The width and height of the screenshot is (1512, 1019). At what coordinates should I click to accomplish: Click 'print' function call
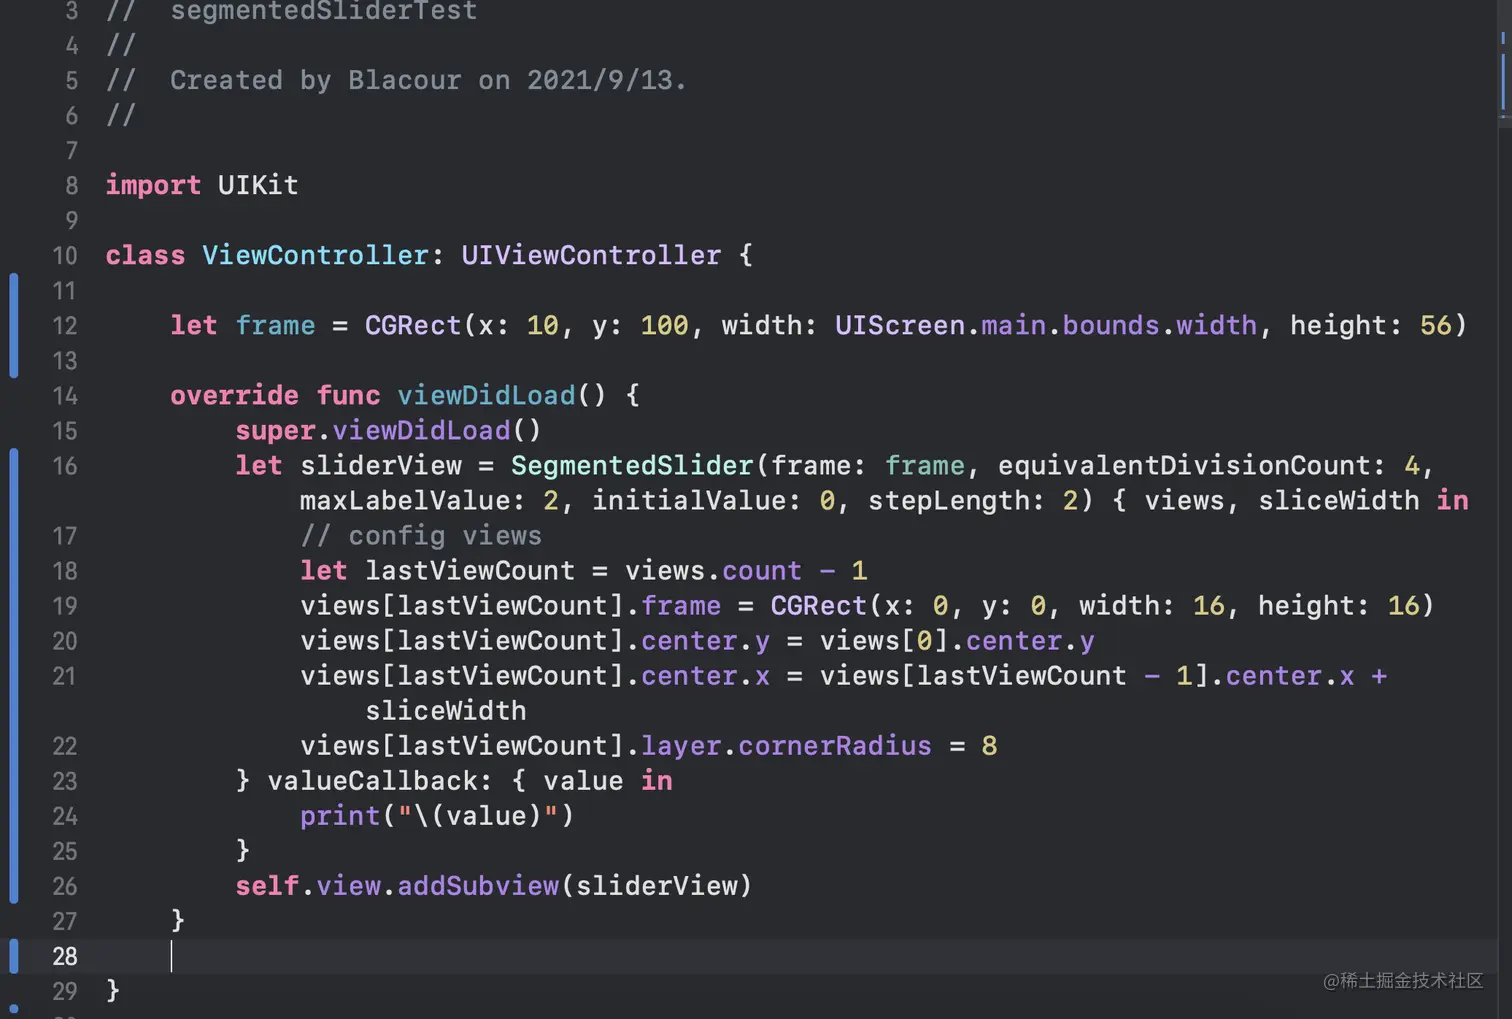tap(340, 816)
